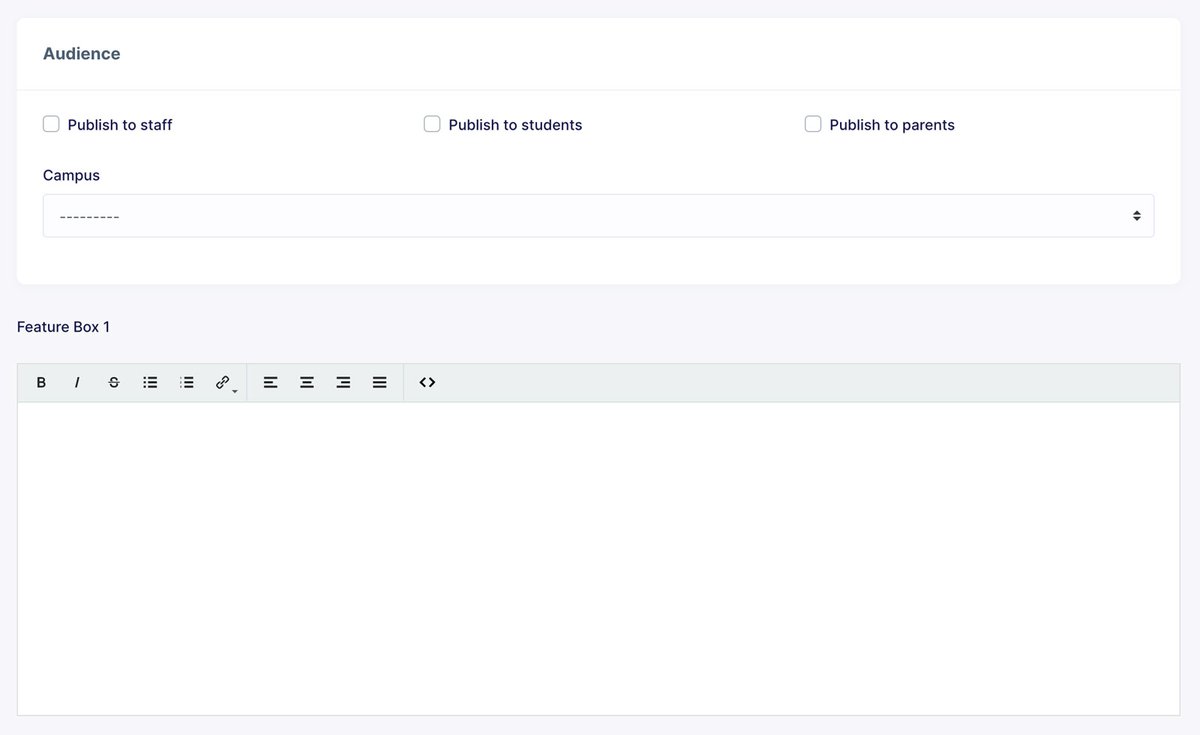Tick the Publish to students checkbox
The height and width of the screenshot is (735, 1200).
(x=432, y=124)
